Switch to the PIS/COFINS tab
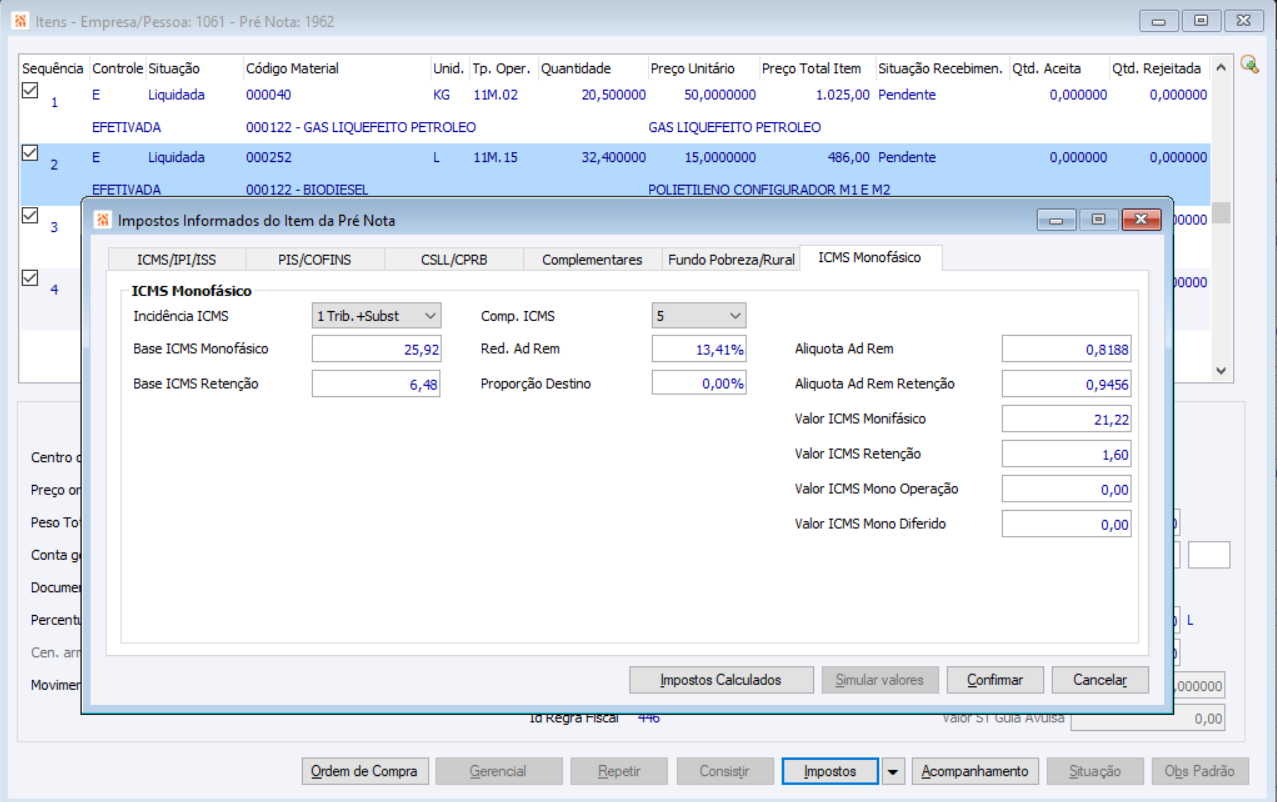 pyautogui.click(x=315, y=259)
